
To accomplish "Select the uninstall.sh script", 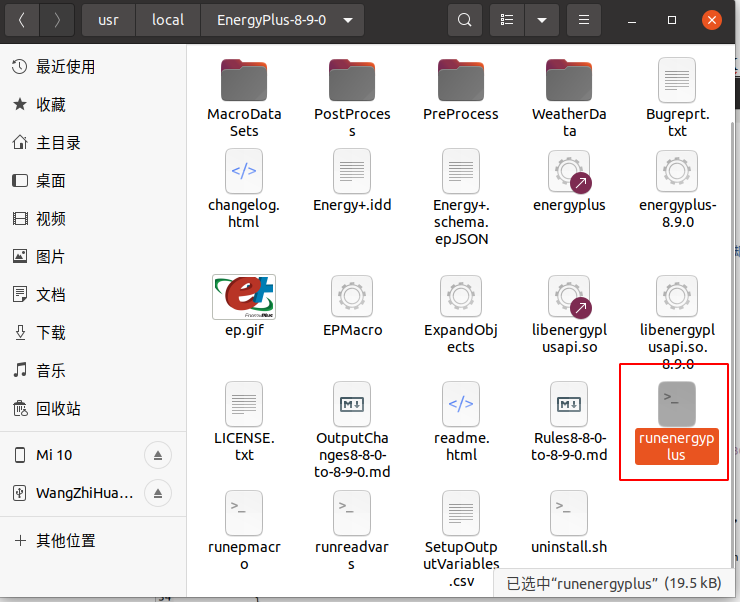I will coord(569,523).
